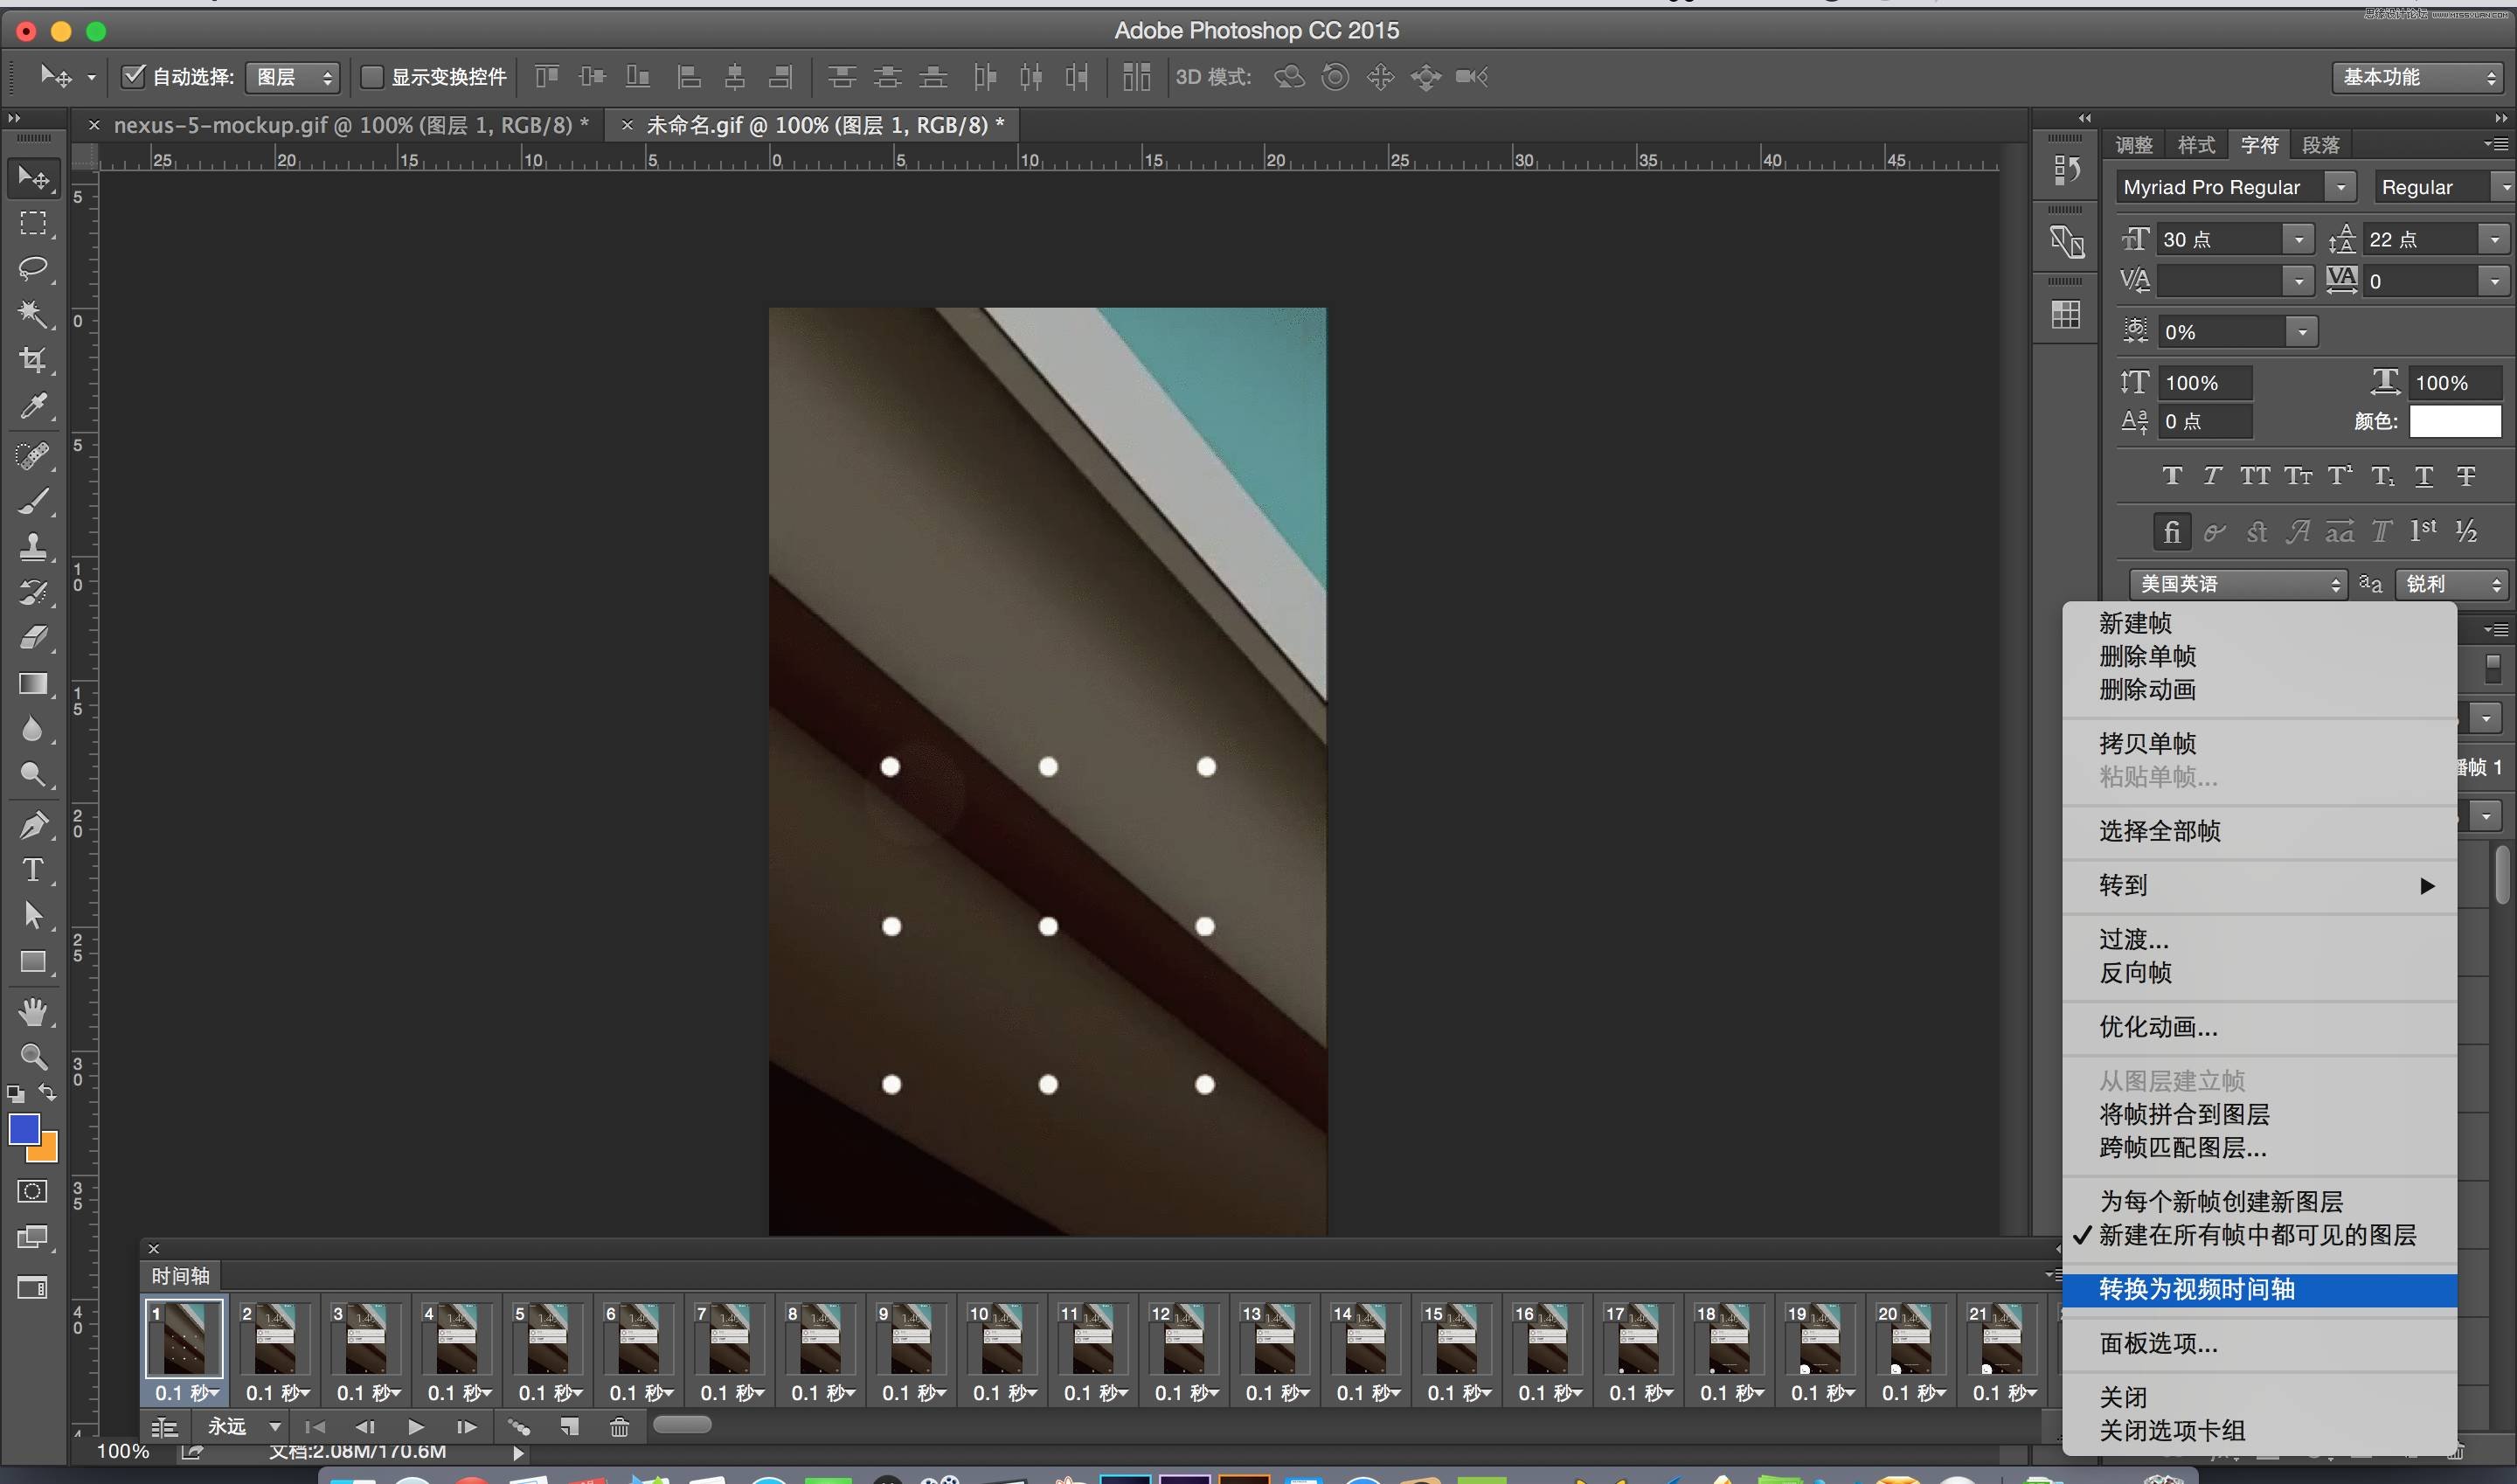Viewport: 2517px width, 1484px height.
Task: Go to the previous frame
Action: (365, 1427)
